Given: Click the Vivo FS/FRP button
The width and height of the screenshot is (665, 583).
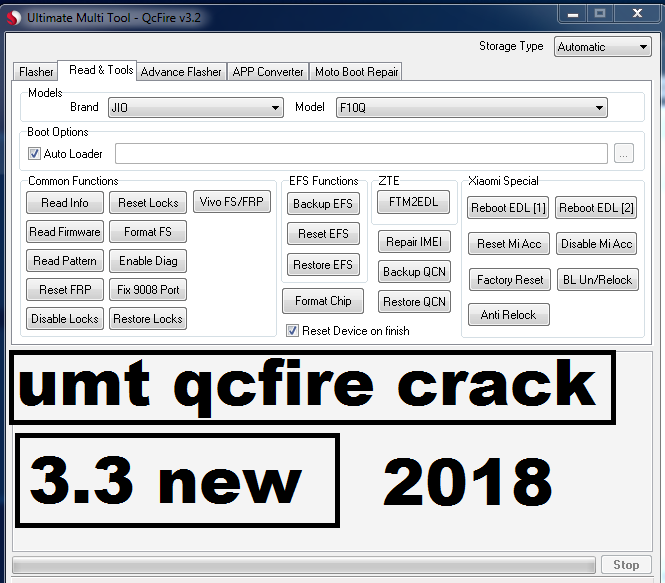Looking at the screenshot, I should click(232, 202).
